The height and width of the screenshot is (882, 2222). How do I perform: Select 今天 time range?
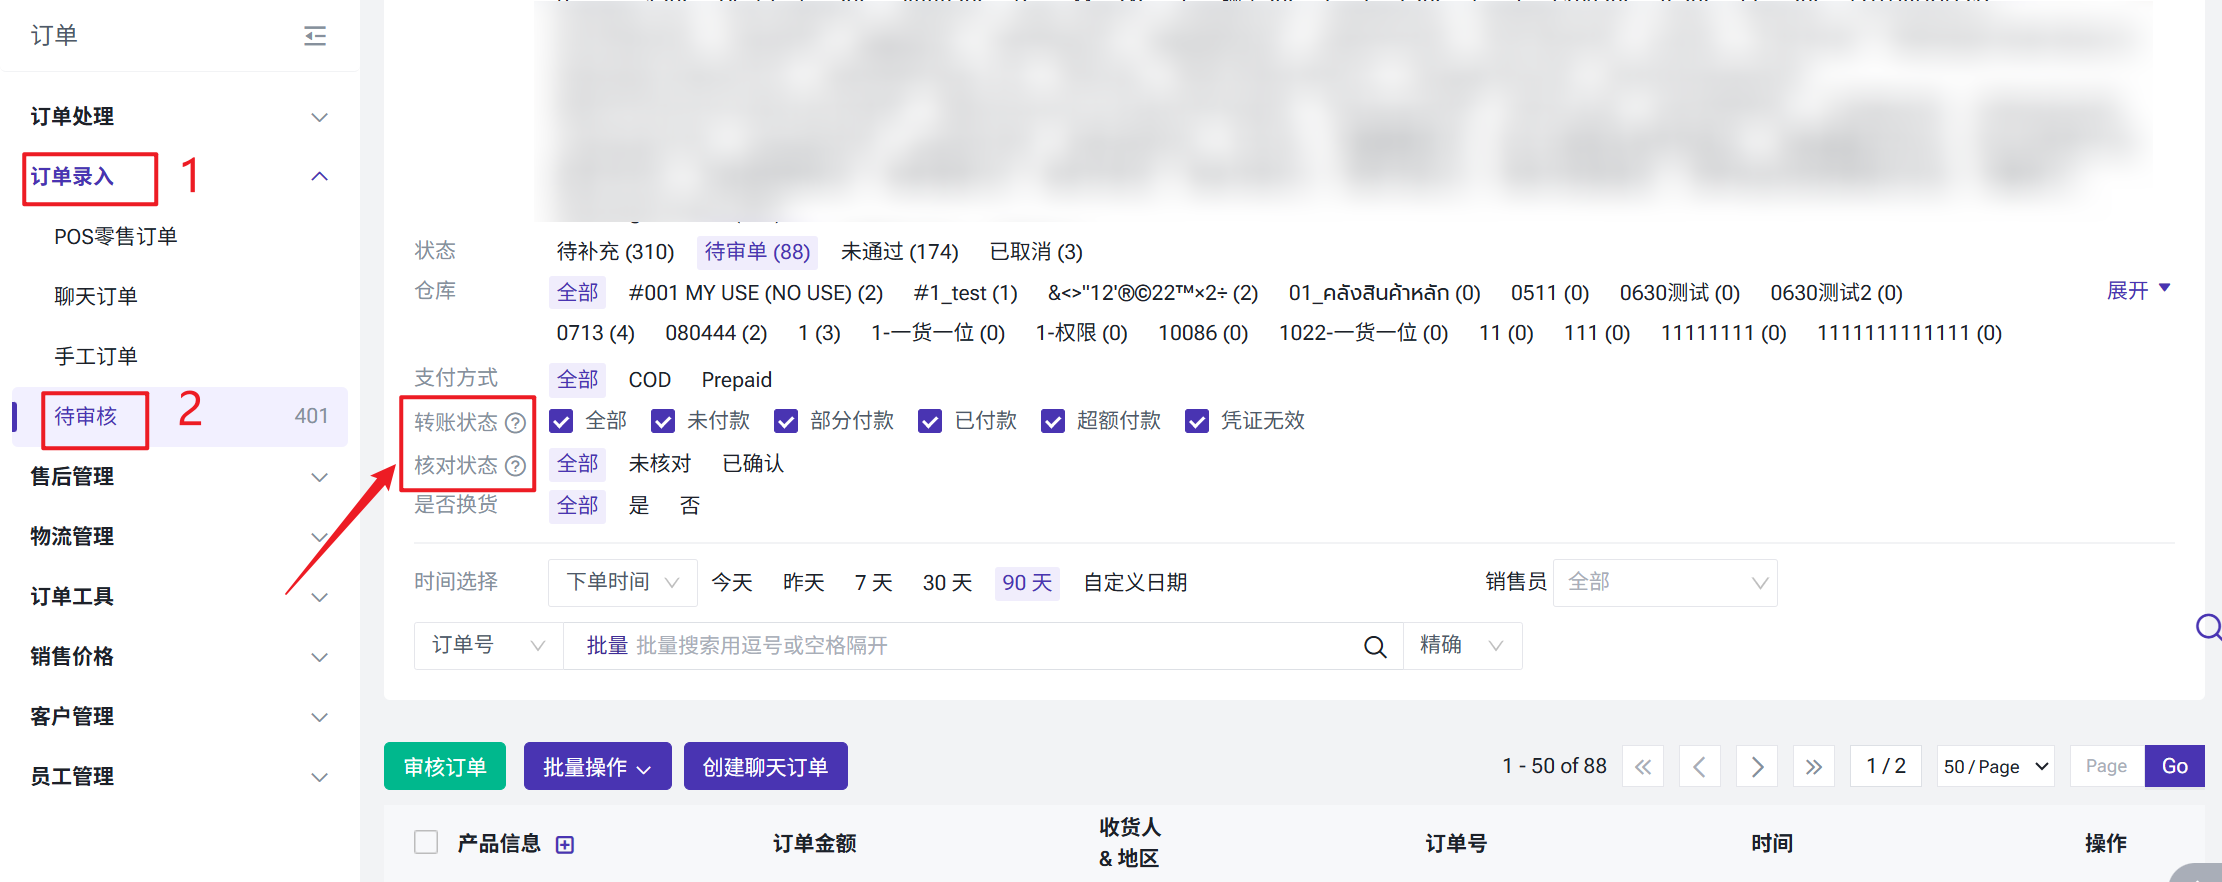[x=731, y=583]
